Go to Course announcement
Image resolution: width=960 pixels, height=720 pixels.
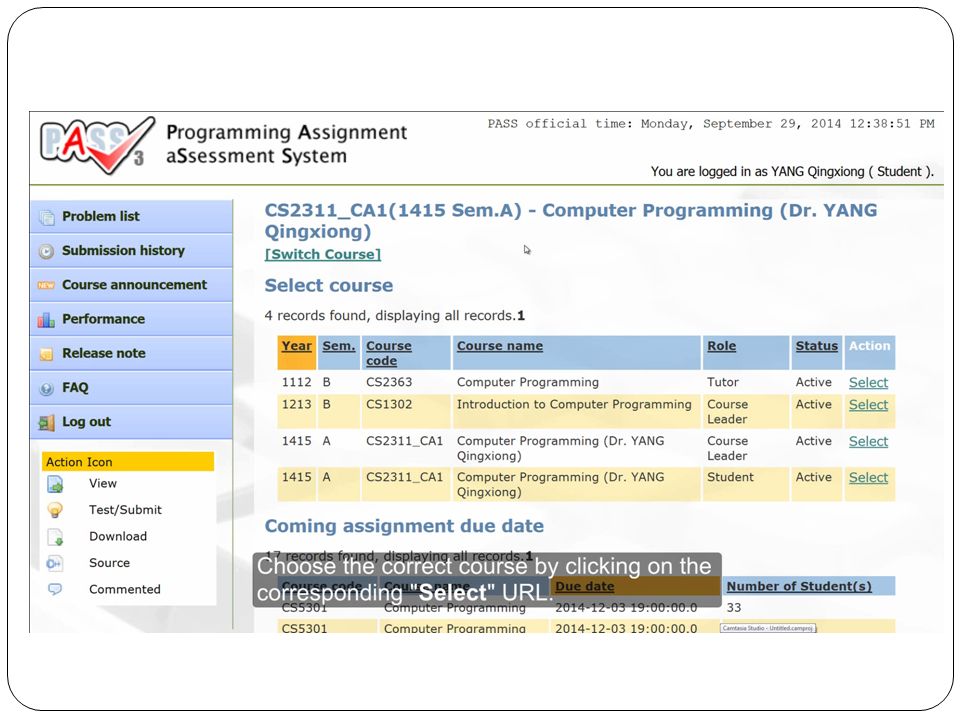pyautogui.click(x=131, y=285)
